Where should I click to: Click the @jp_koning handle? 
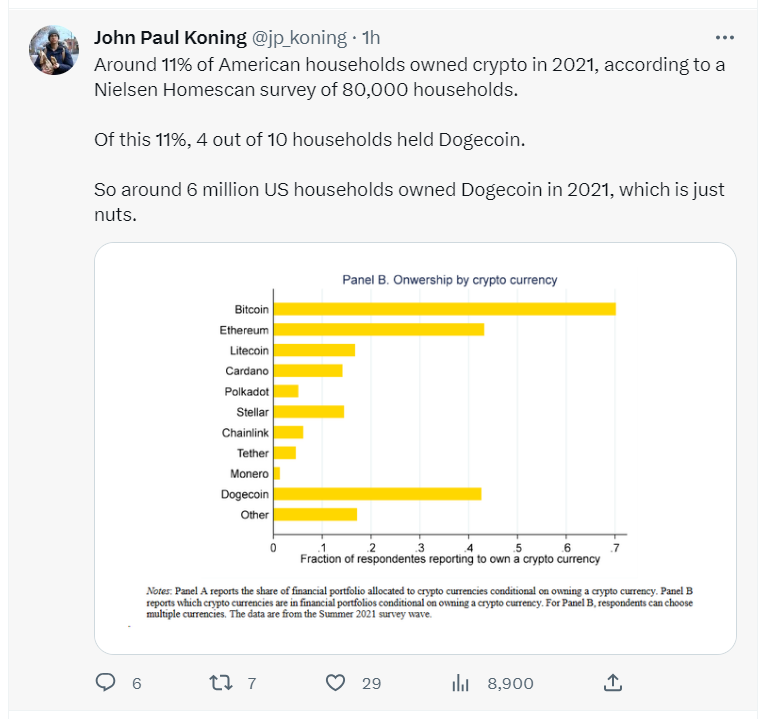pyautogui.click(x=298, y=38)
